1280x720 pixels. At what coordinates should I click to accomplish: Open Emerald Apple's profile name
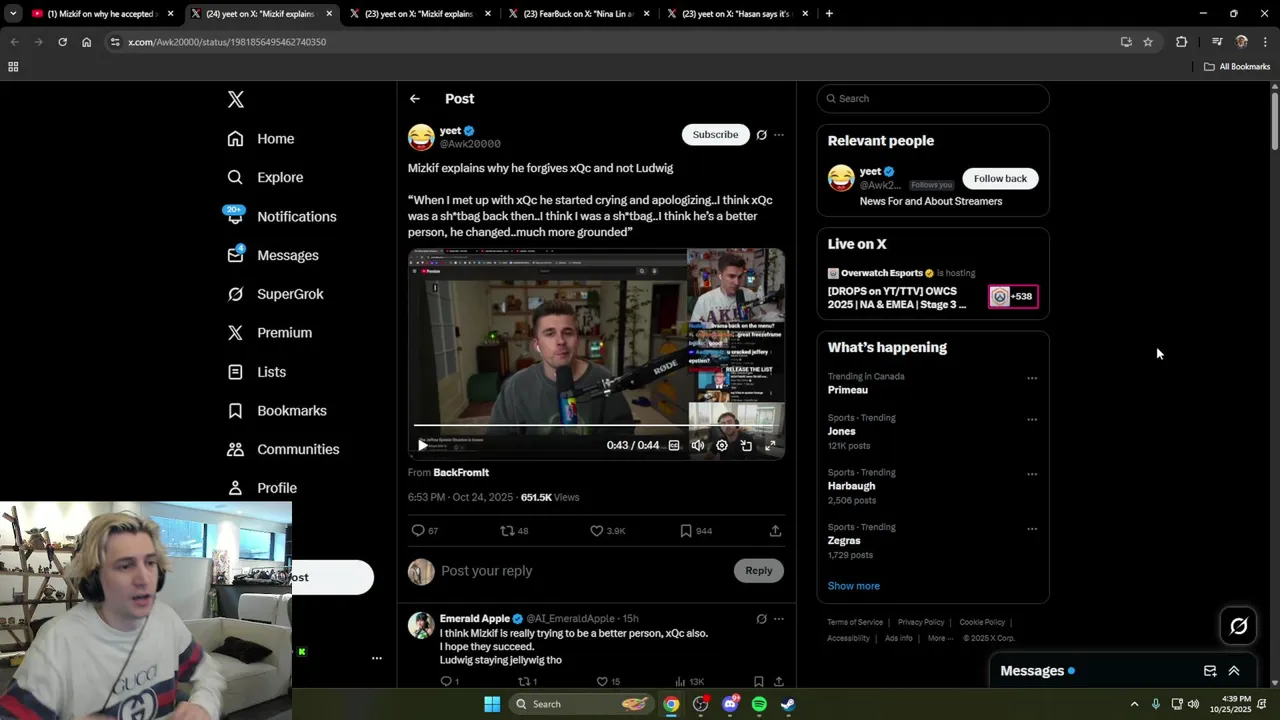click(475, 619)
